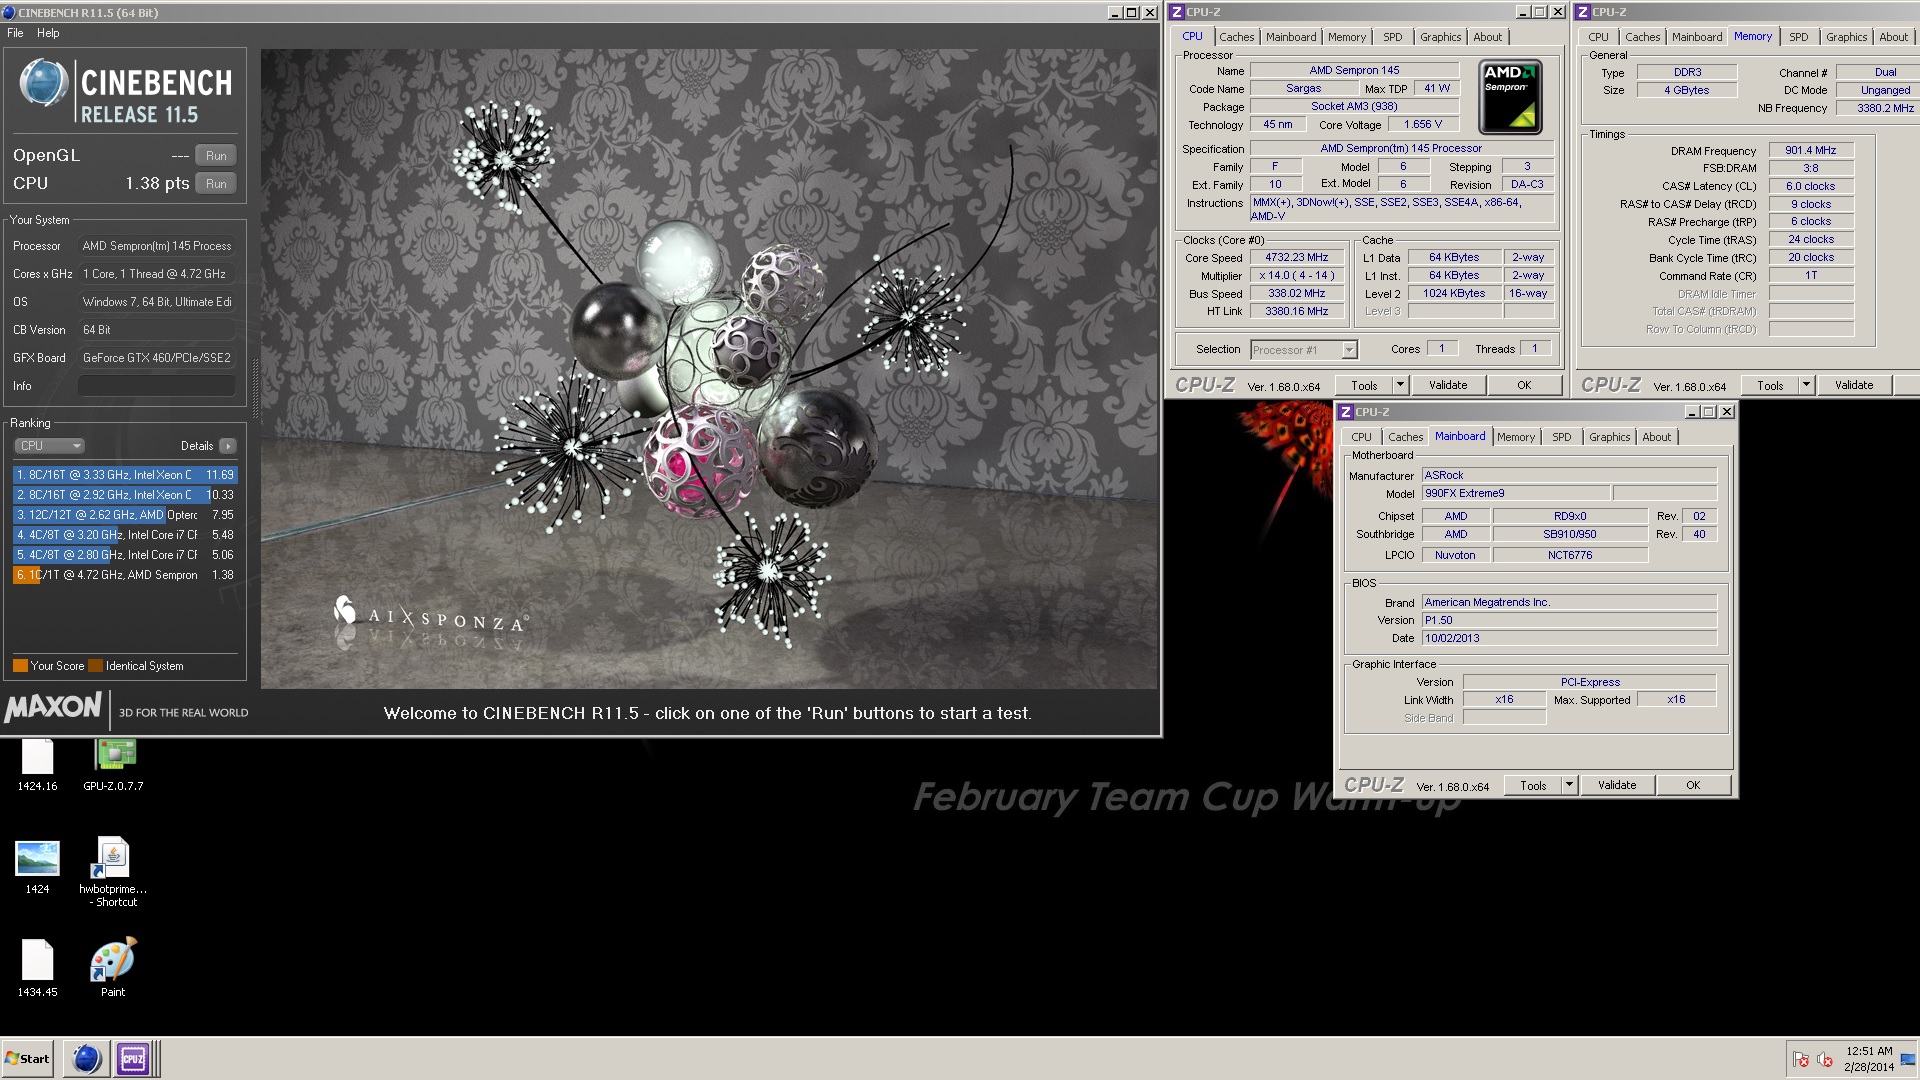Image resolution: width=1920 pixels, height=1080 pixels.
Task: Select the 8C/16T @ 2.92 GHz ranking row
Action: point(125,495)
